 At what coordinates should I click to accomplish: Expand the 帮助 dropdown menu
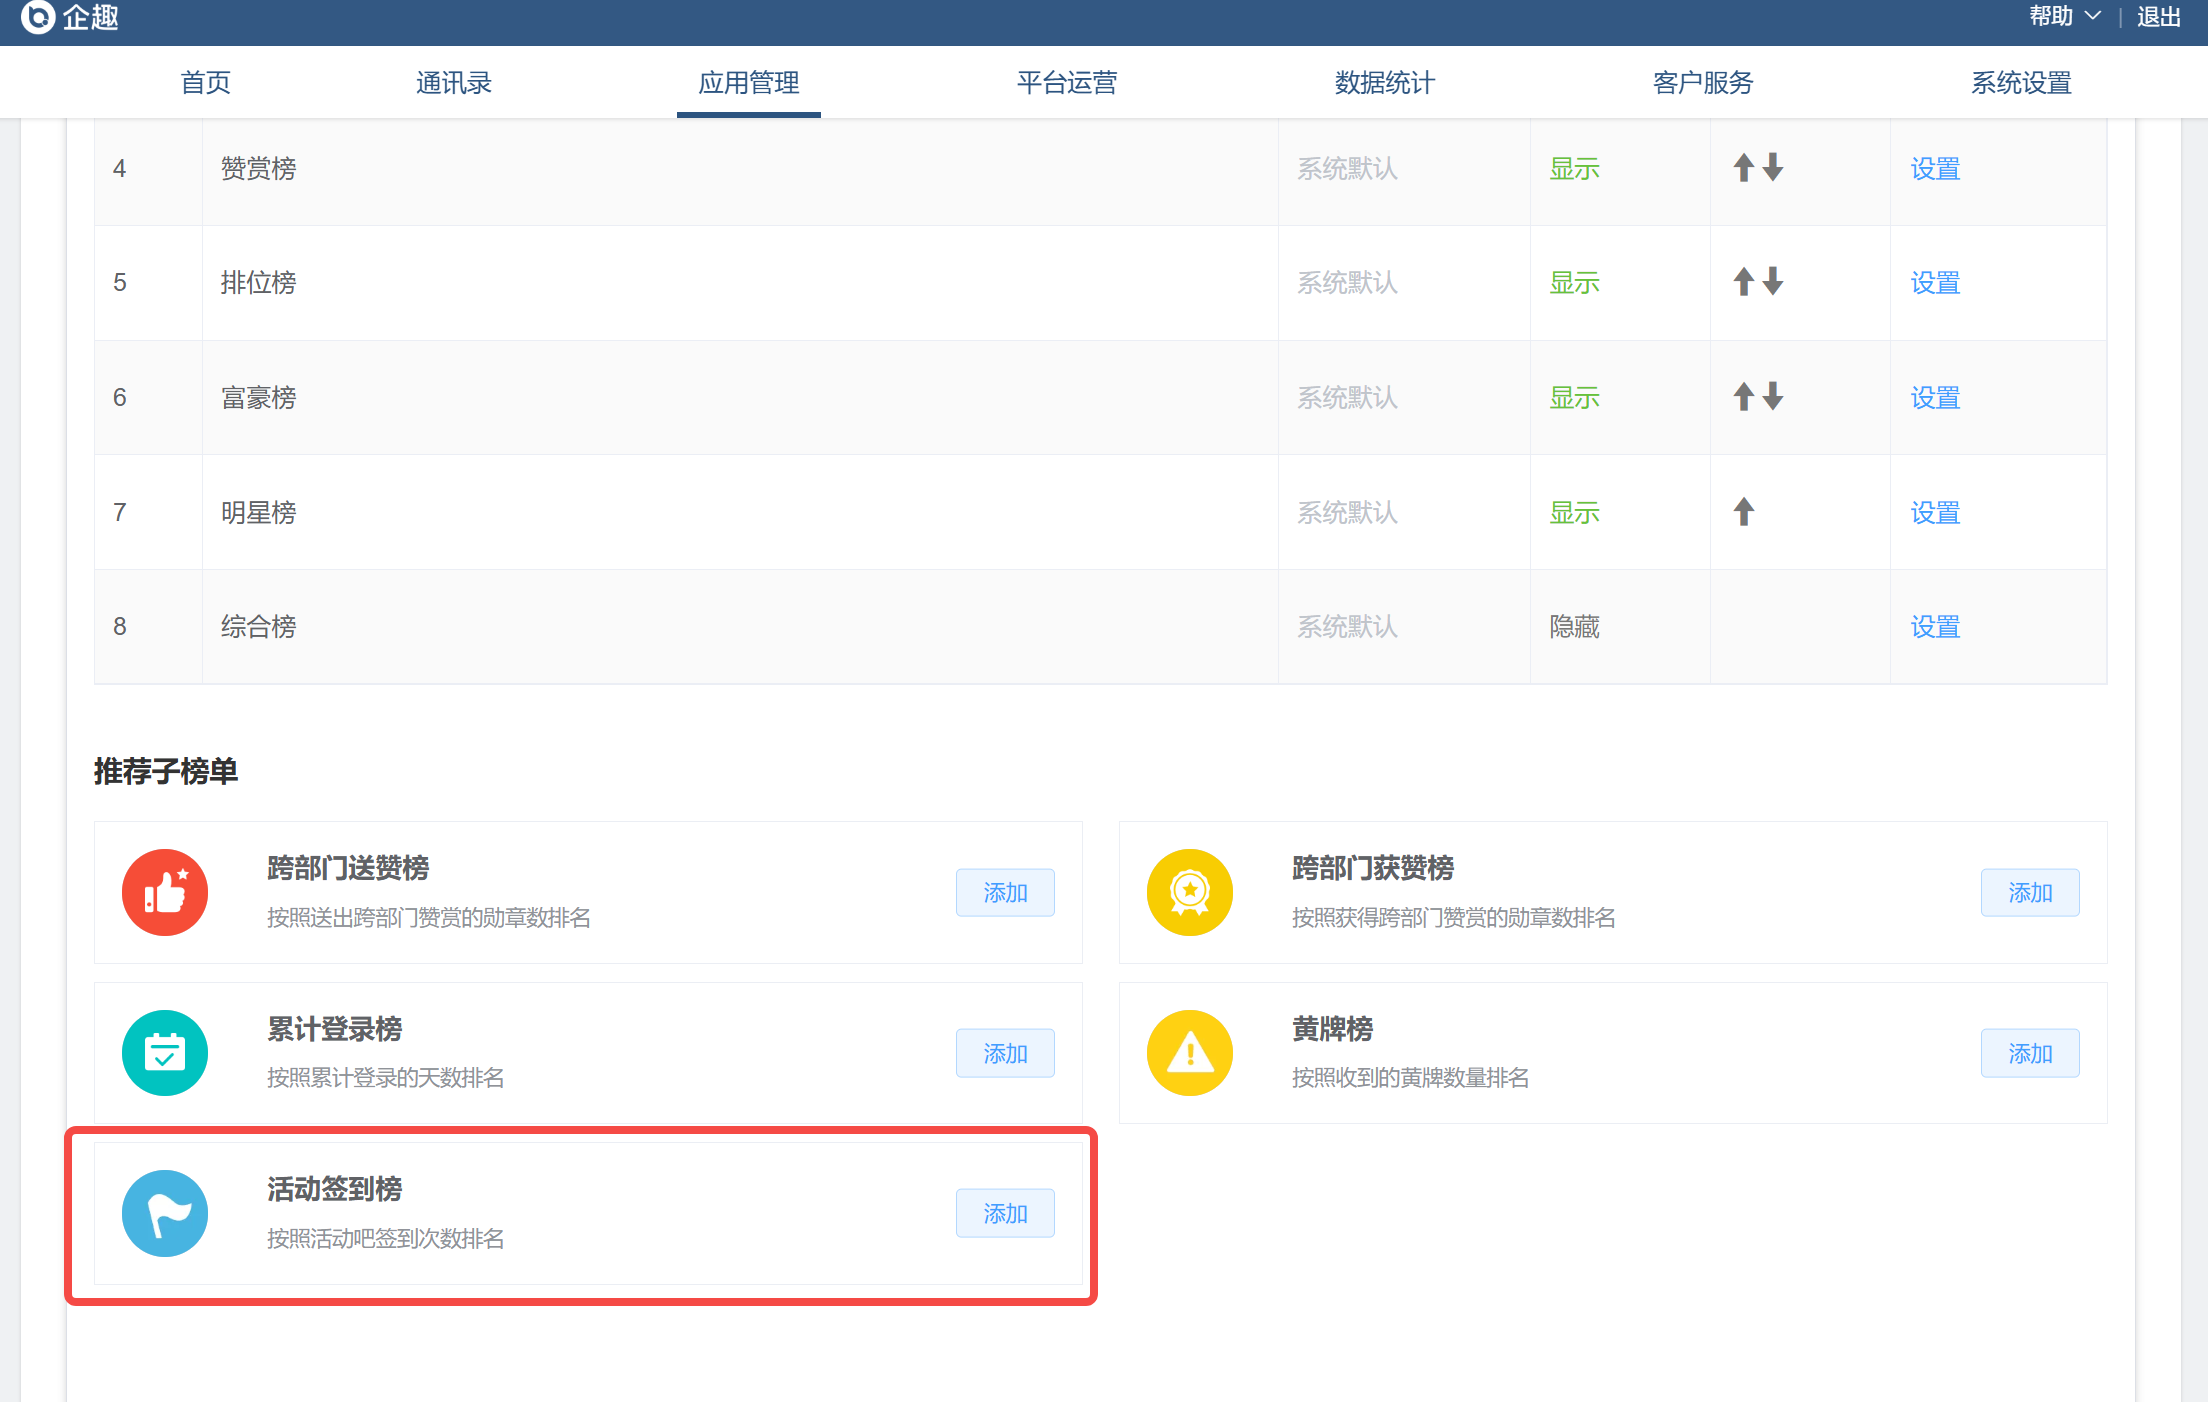click(2064, 16)
